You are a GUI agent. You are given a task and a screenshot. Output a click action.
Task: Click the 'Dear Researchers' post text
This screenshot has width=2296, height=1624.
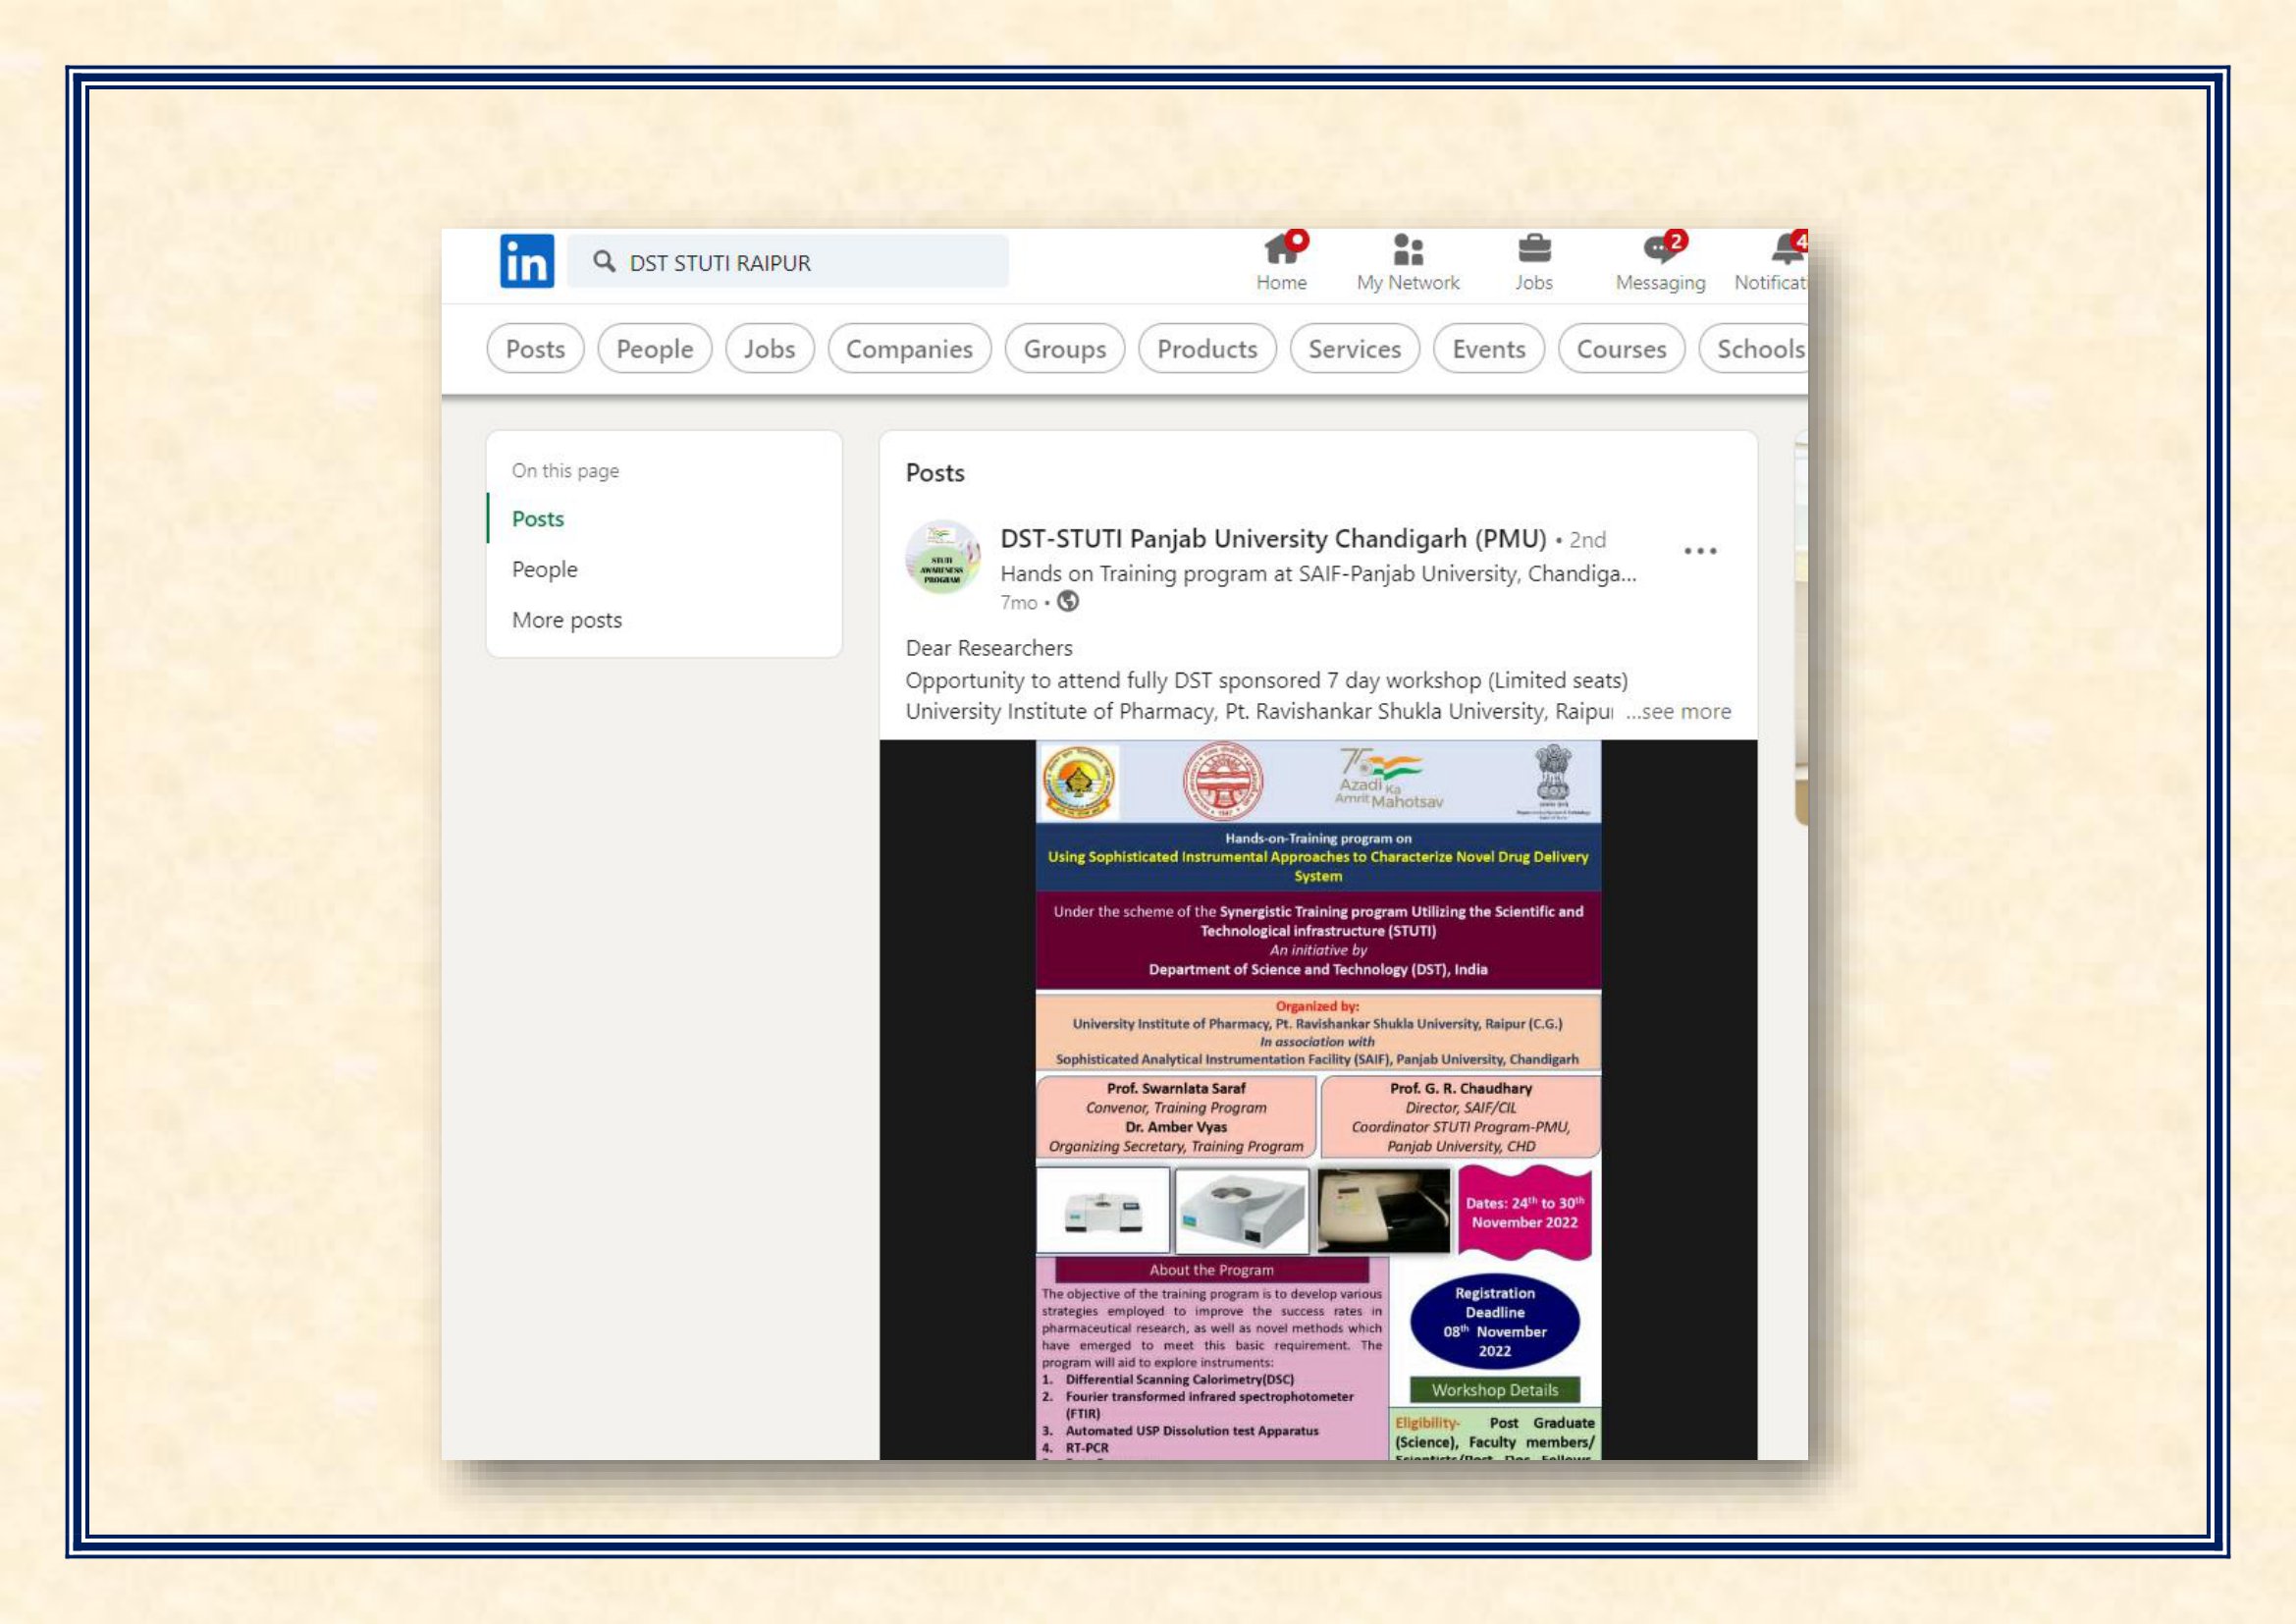[x=989, y=648]
